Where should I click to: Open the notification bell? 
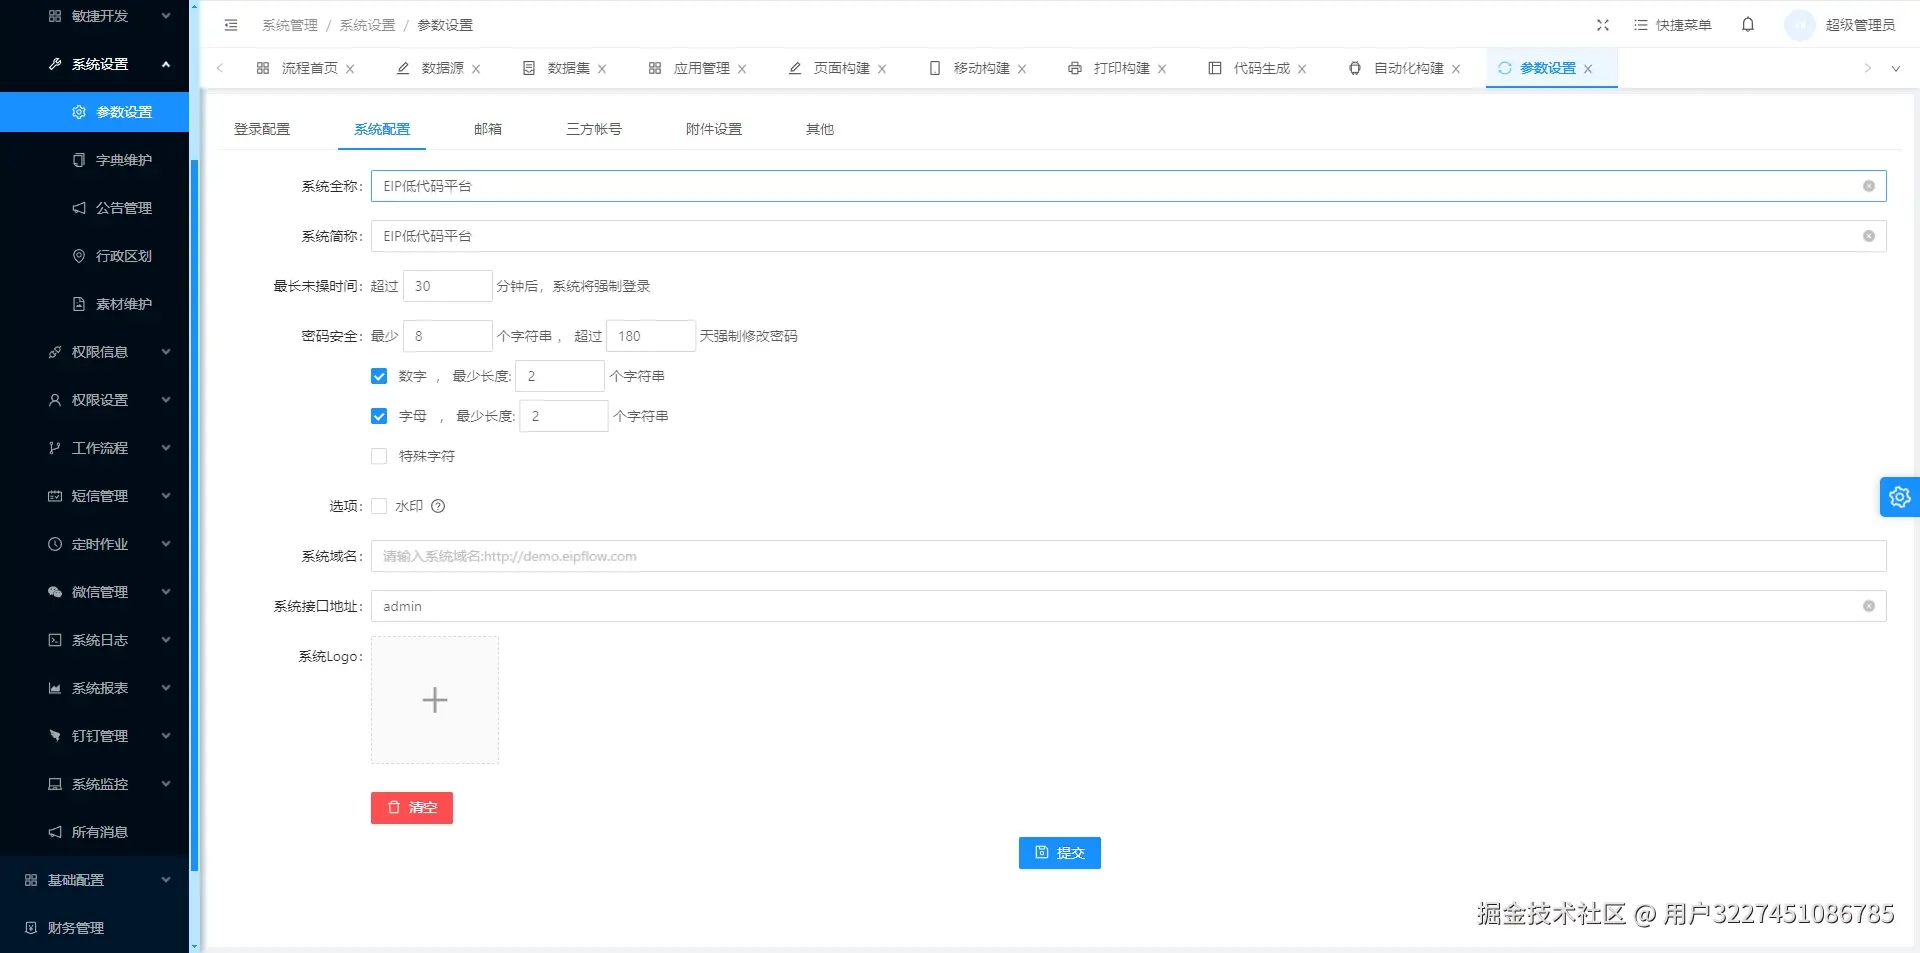(1748, 25)
